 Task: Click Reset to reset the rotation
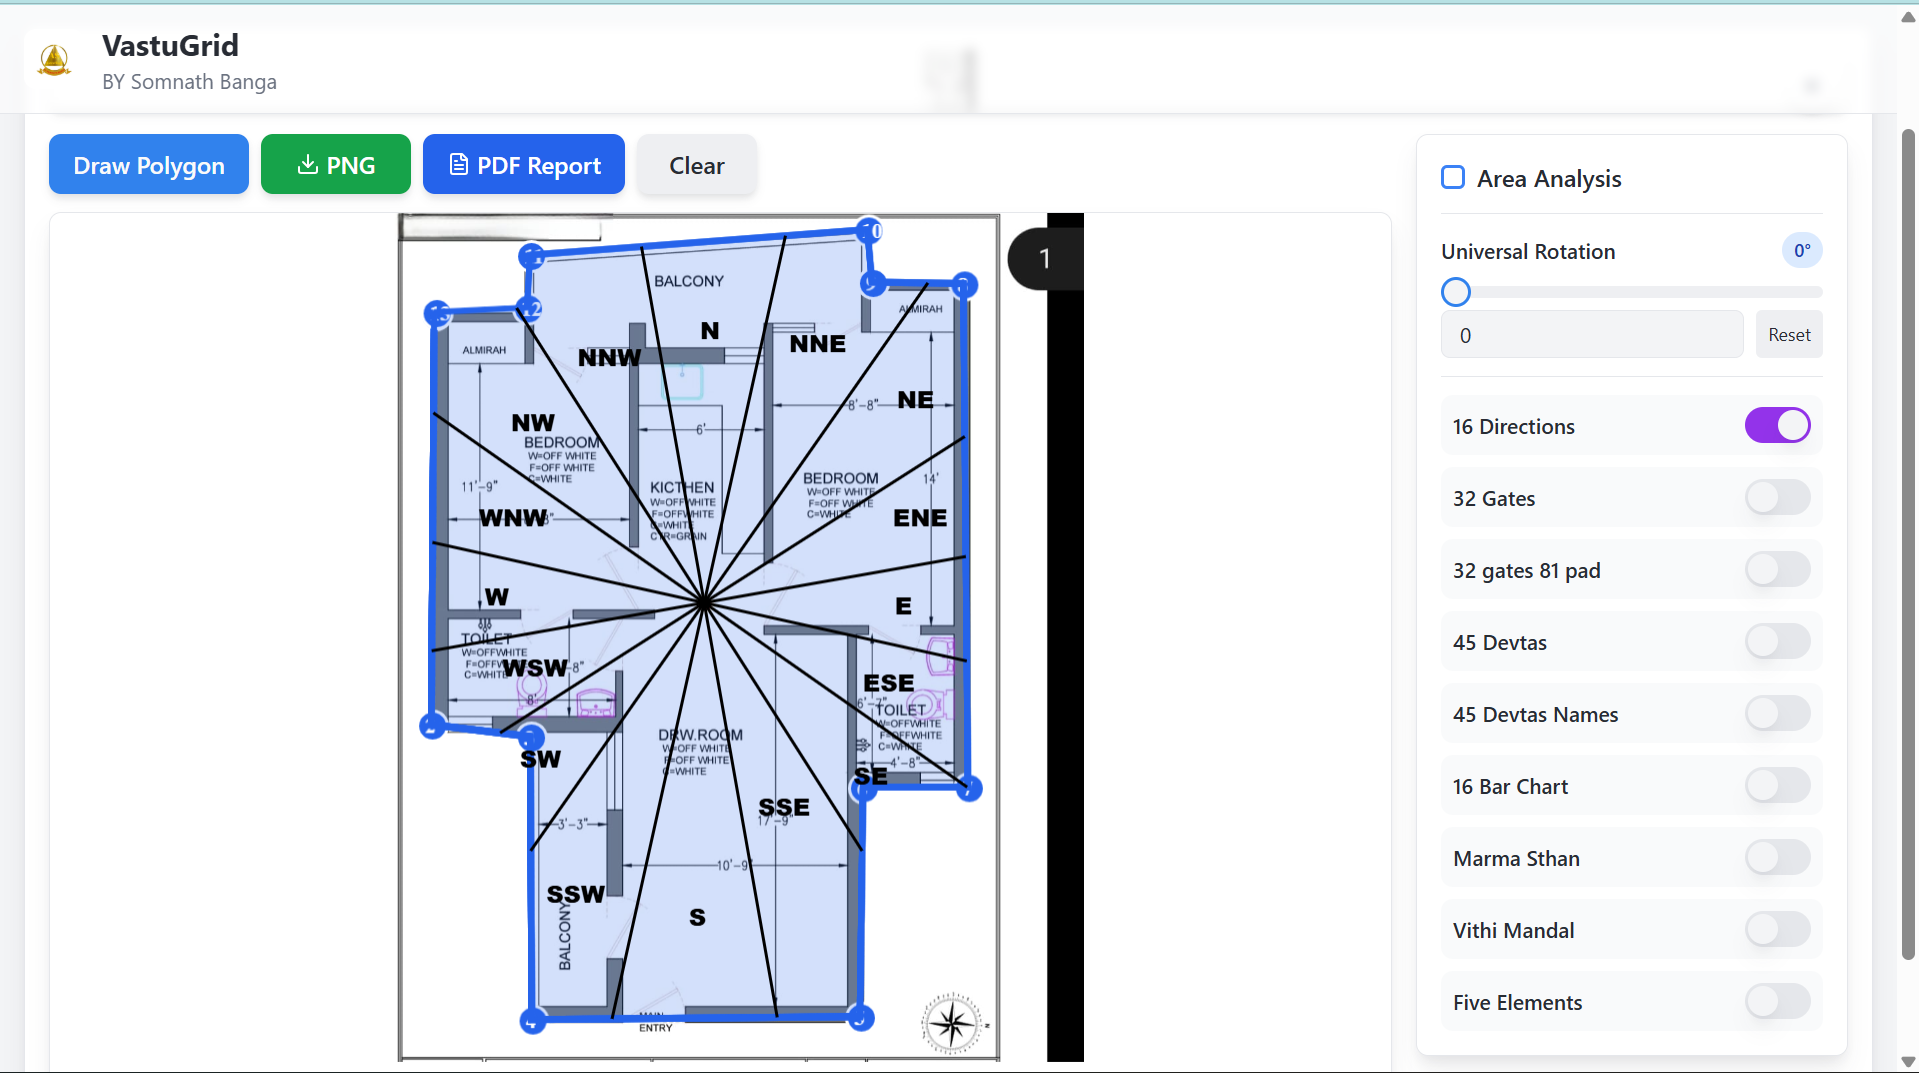click(x=1789, y=334)
